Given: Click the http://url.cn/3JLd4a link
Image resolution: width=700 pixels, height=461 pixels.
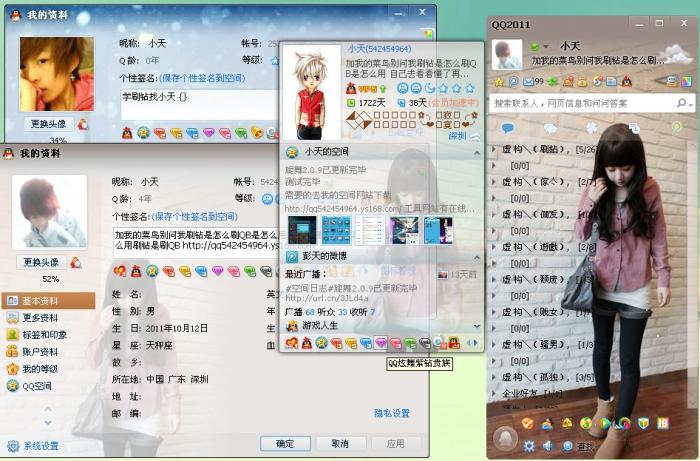Looking at the screenshot, I should click(x=327, y=298).
